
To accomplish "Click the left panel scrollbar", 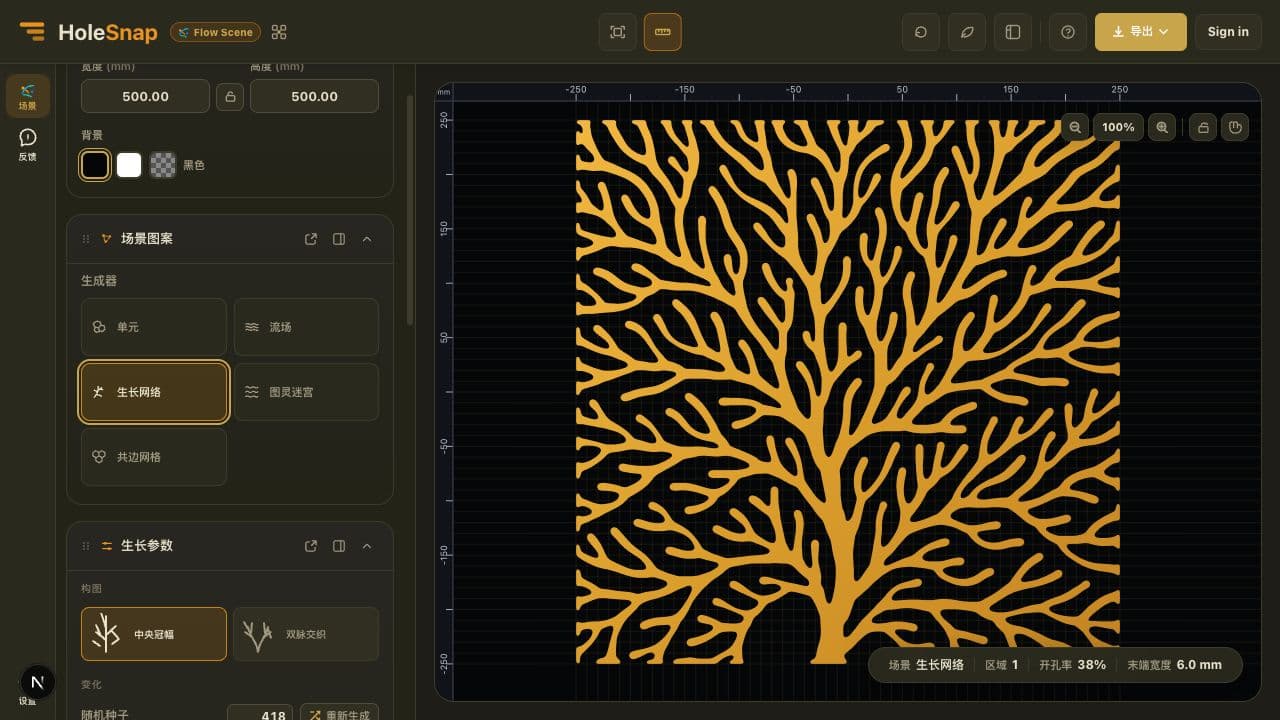I will [x=410, y=210].
